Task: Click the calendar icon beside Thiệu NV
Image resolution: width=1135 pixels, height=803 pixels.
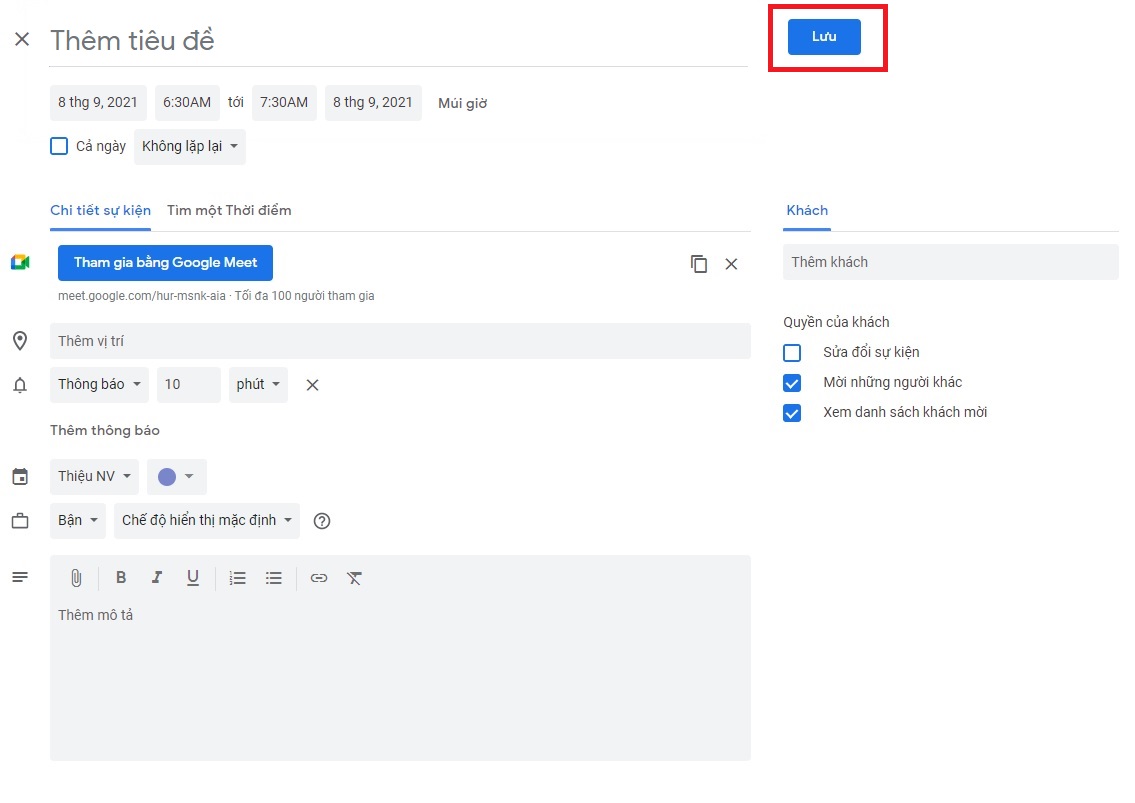Action: (20, 476)
